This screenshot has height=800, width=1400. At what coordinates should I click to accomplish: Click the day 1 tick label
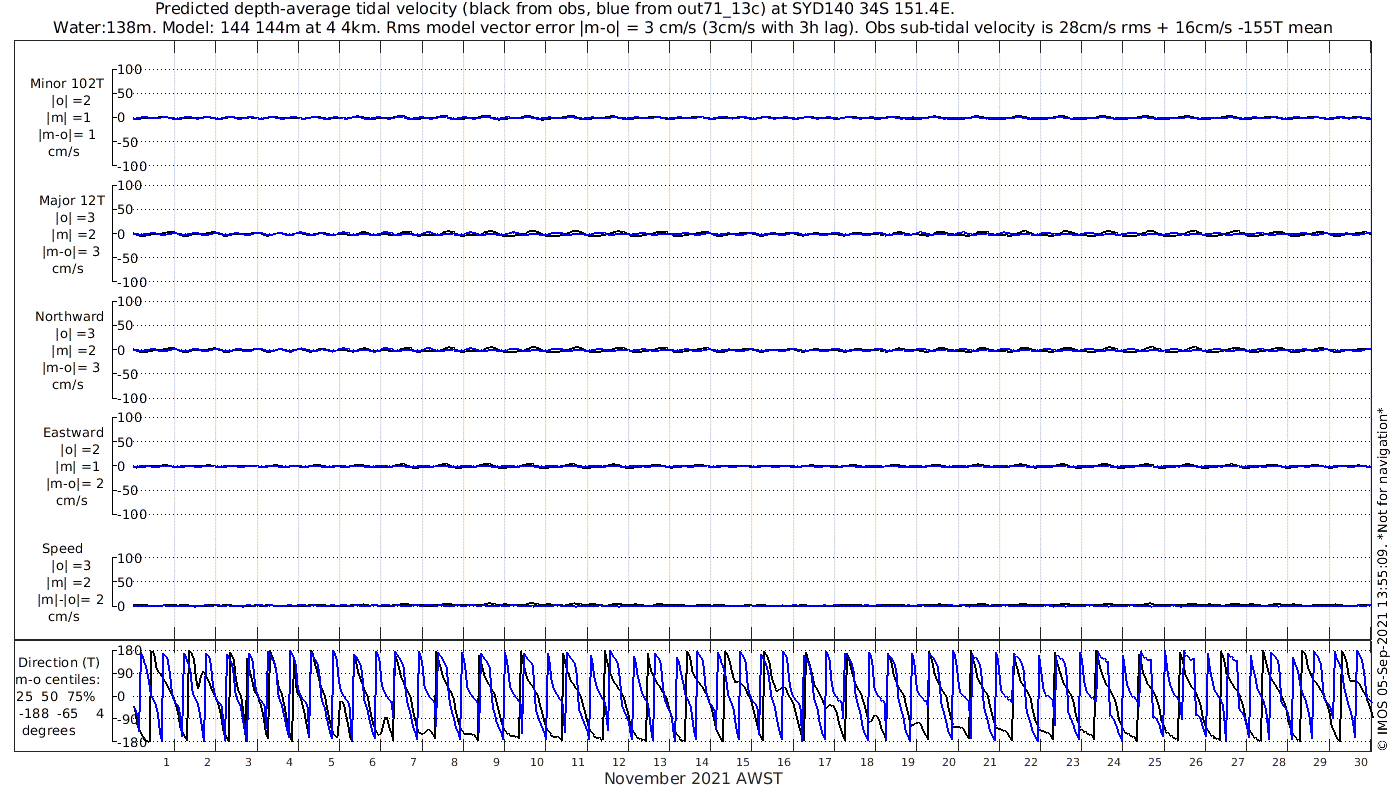coord(166,762)
